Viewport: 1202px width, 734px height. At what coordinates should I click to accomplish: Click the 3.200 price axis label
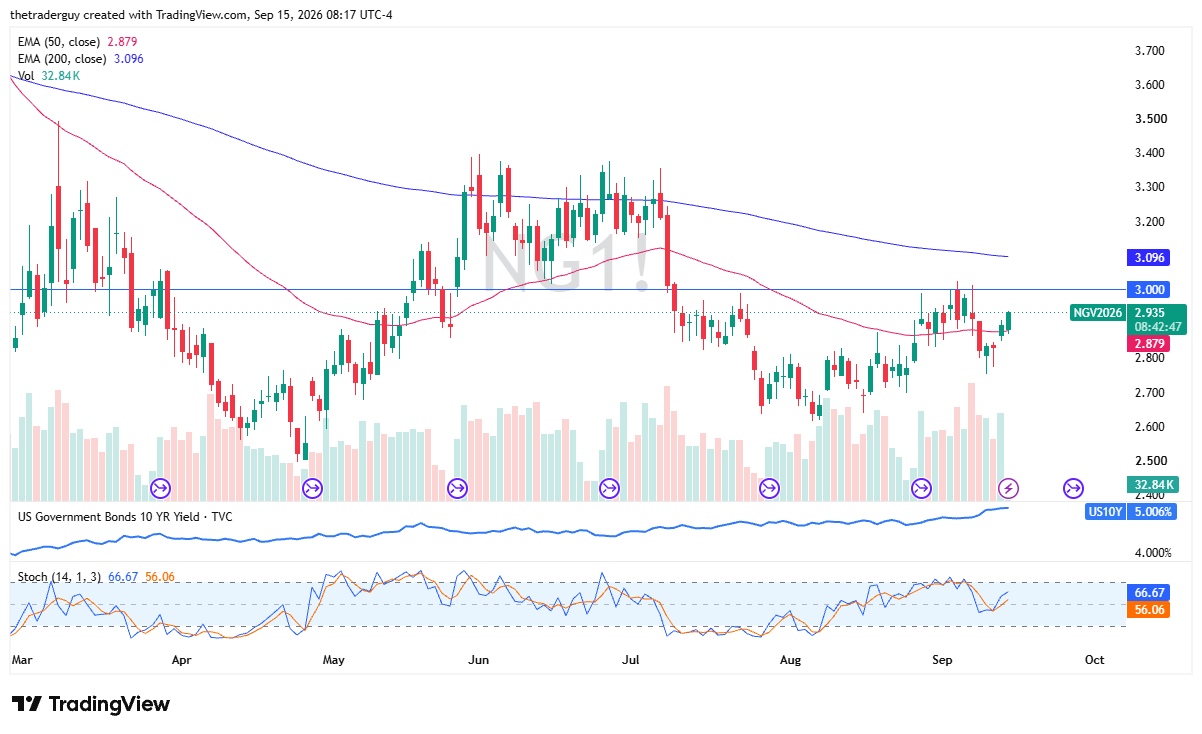point(1150,221)
